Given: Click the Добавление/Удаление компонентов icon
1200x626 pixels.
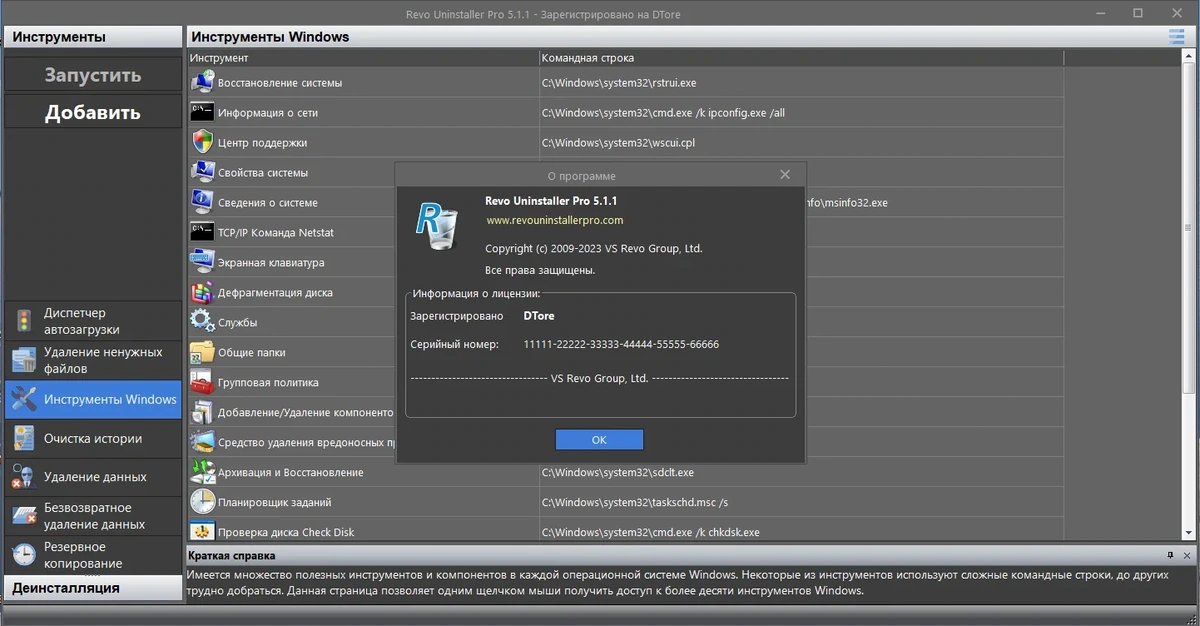Looking at the screenshot, I should click(202, 412).
